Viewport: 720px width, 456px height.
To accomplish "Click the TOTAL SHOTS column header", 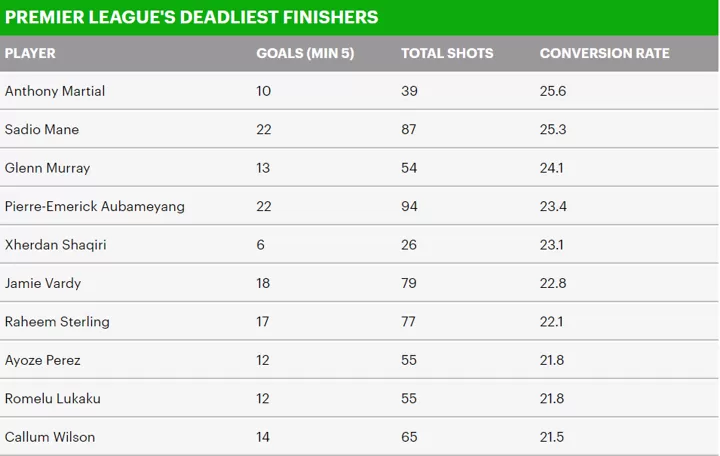I will [x=447, y=53].
